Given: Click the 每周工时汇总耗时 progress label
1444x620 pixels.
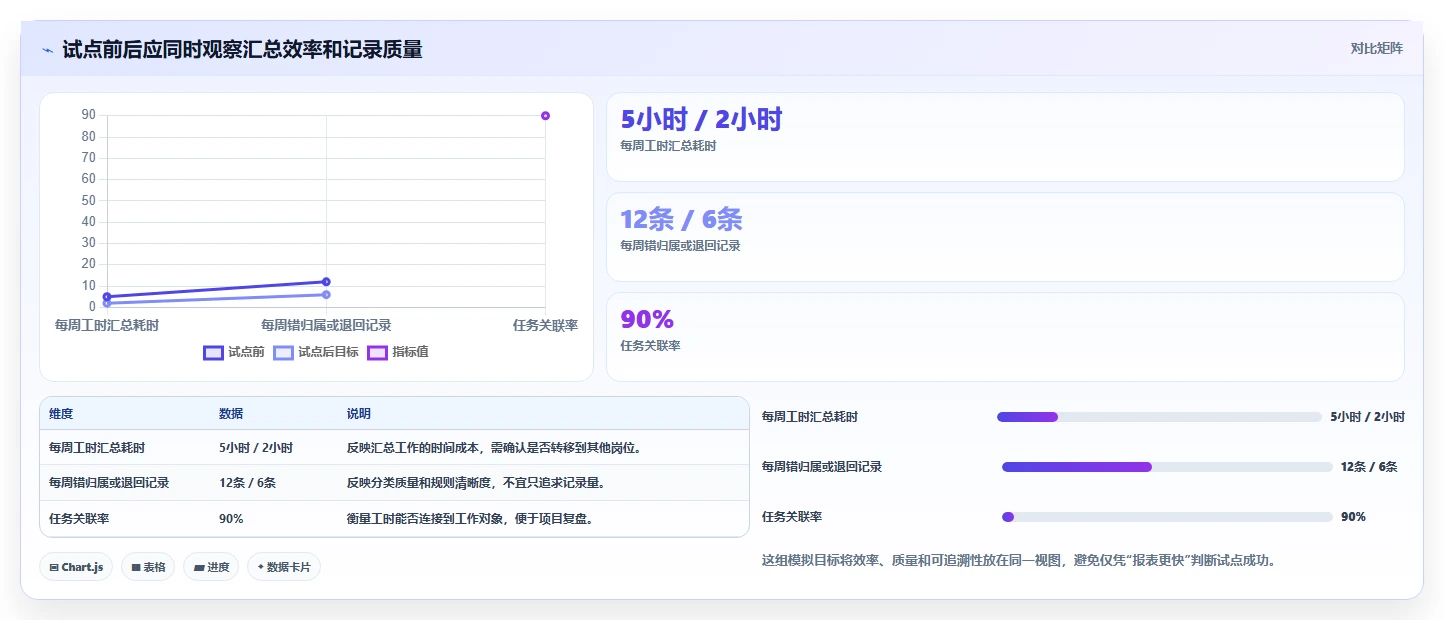Looking at the screenshot, I should [x=810, y=417].
